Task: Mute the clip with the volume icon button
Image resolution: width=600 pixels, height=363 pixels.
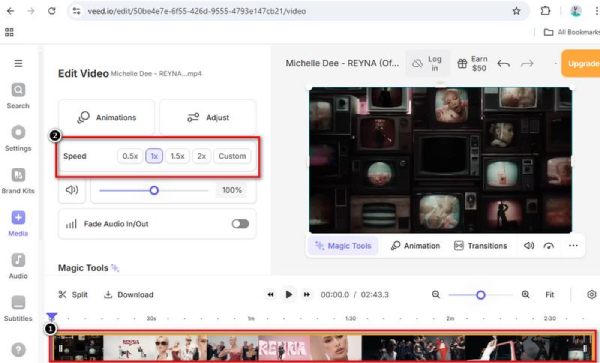Action: tap(72, 190)
